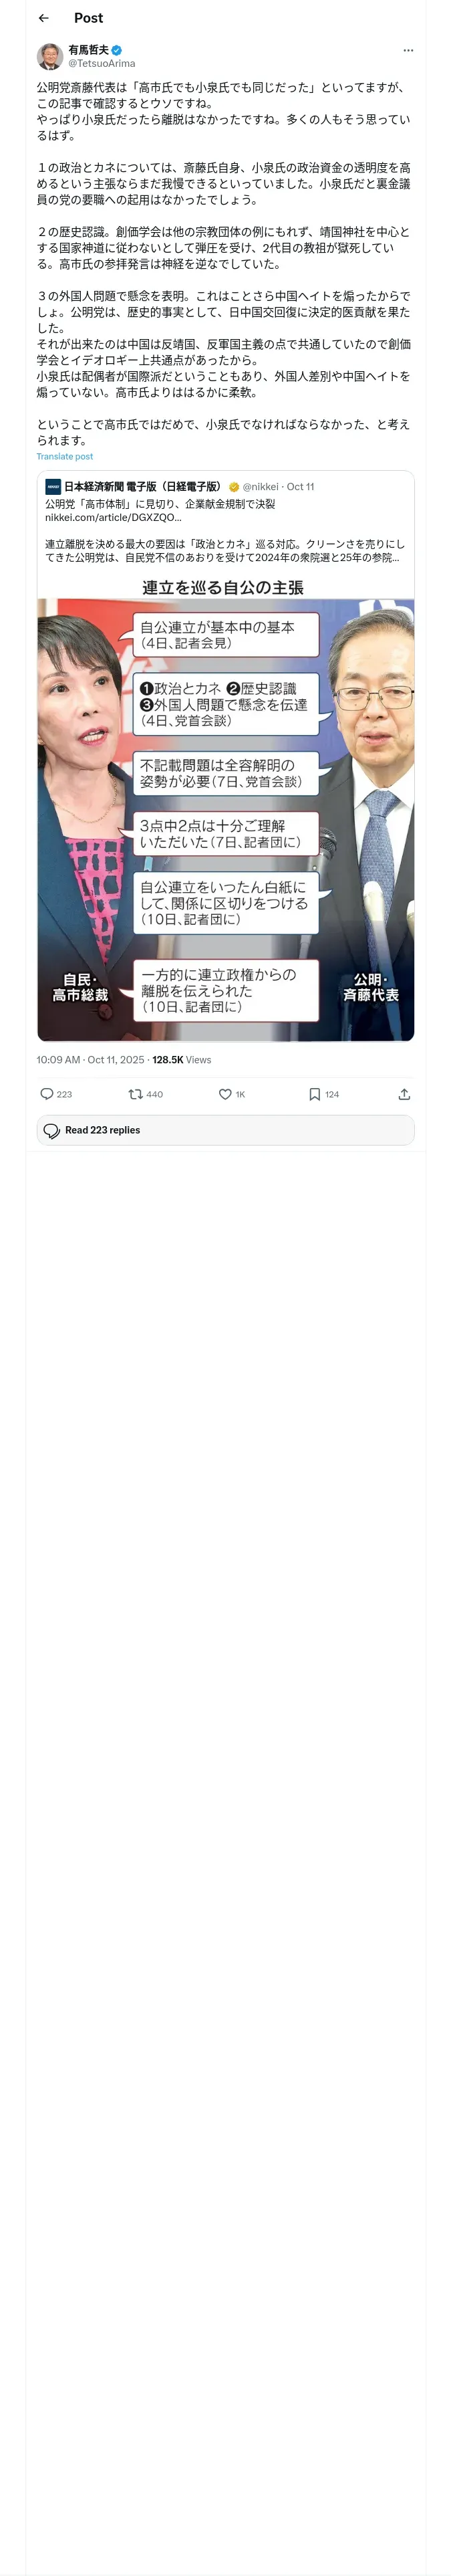Click the back arrow icon
The image size is (451, 2576).
point(43,18)
